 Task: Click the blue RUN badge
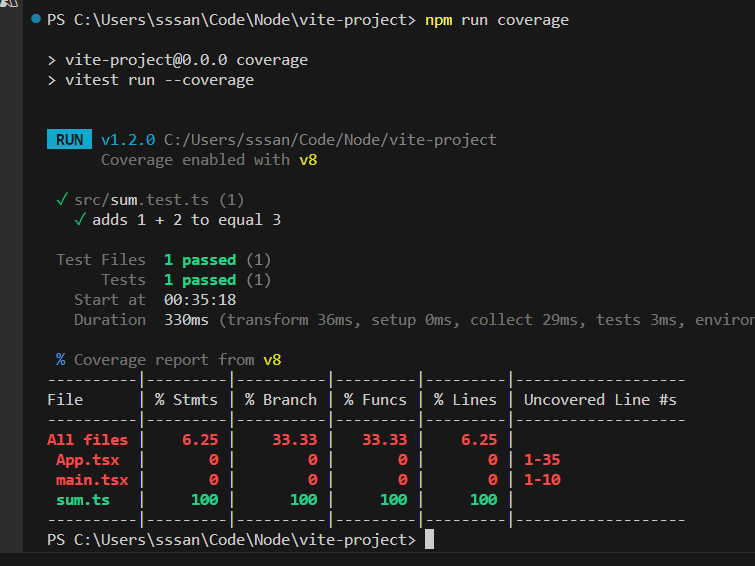coord(69,140)
